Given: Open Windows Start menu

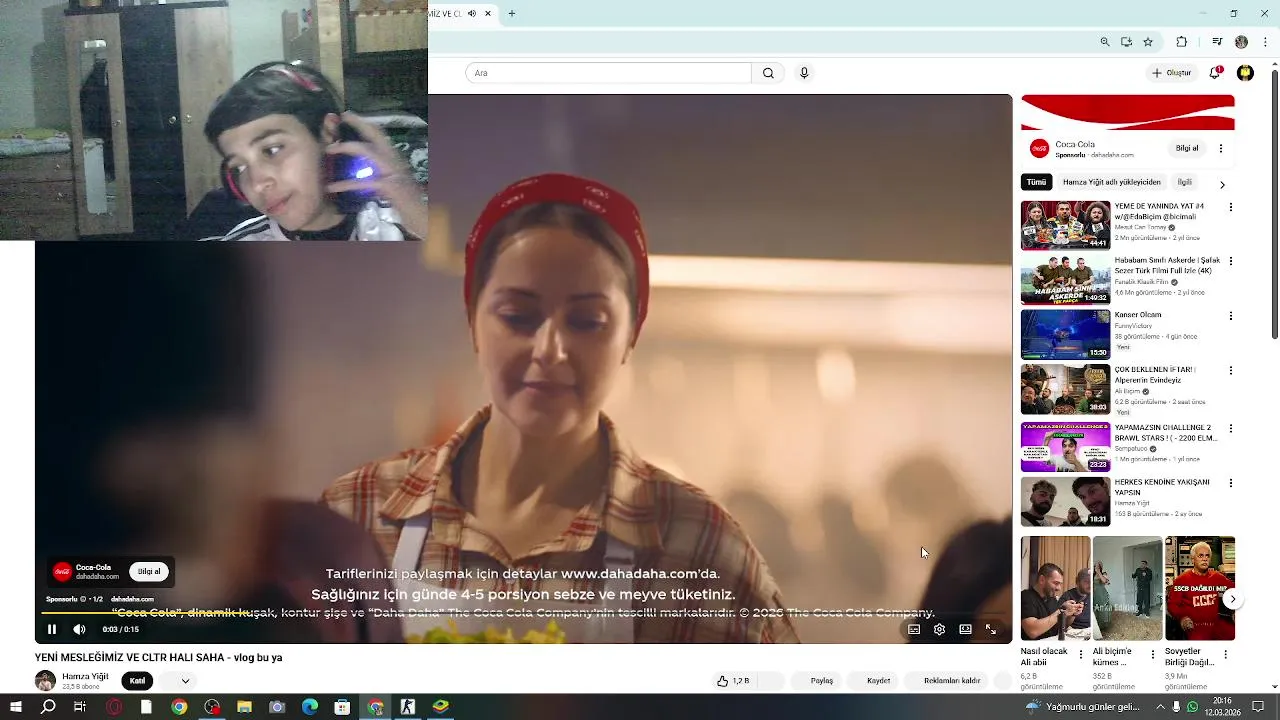Looking at the screenshot, I should click(x=15, y=707).
